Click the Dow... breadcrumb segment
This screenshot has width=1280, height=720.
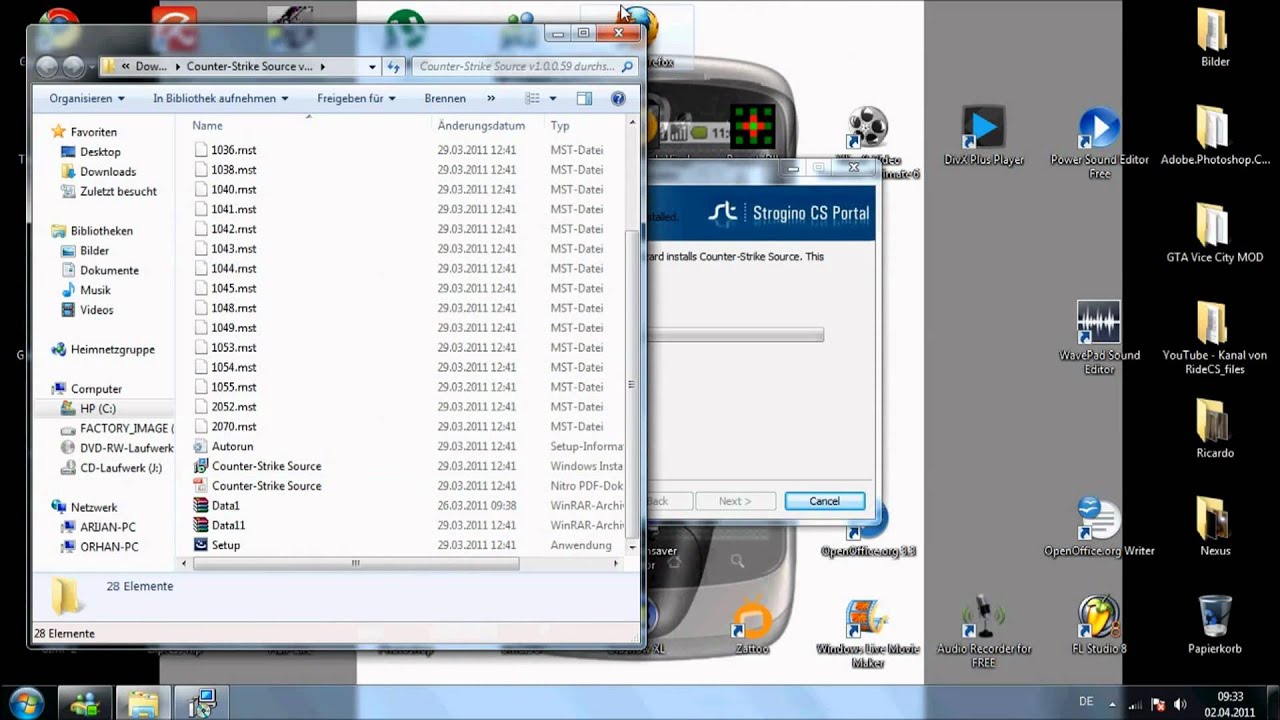(151, 67)
